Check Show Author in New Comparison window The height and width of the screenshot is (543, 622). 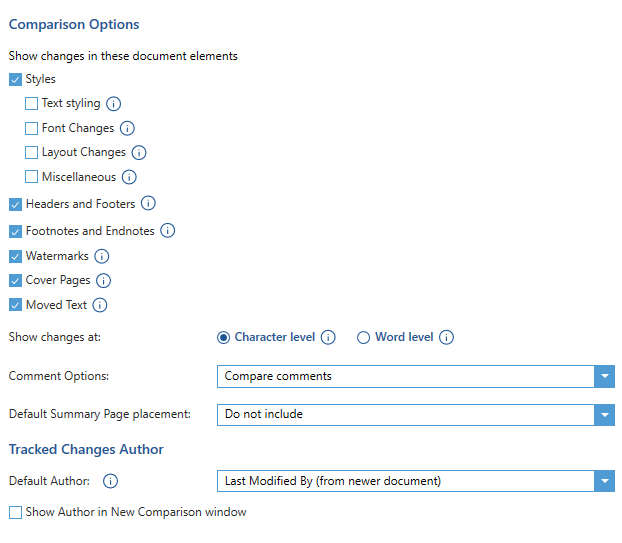pos(15,512)
